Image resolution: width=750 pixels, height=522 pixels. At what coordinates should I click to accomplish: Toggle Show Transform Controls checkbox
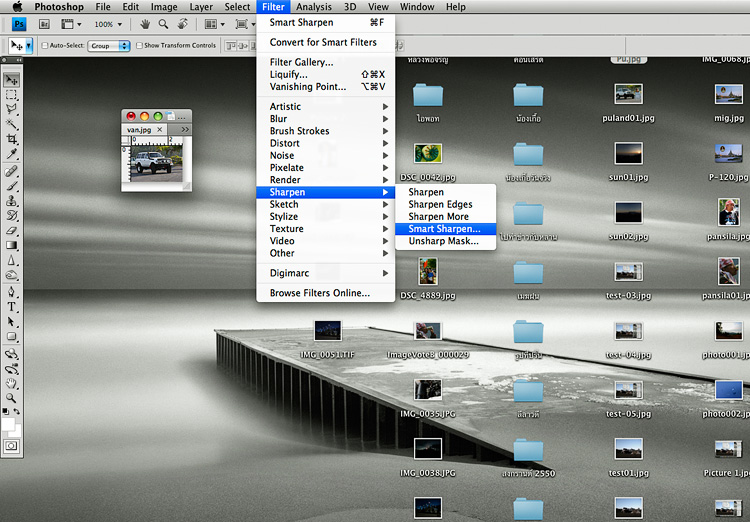coord(140,46)
